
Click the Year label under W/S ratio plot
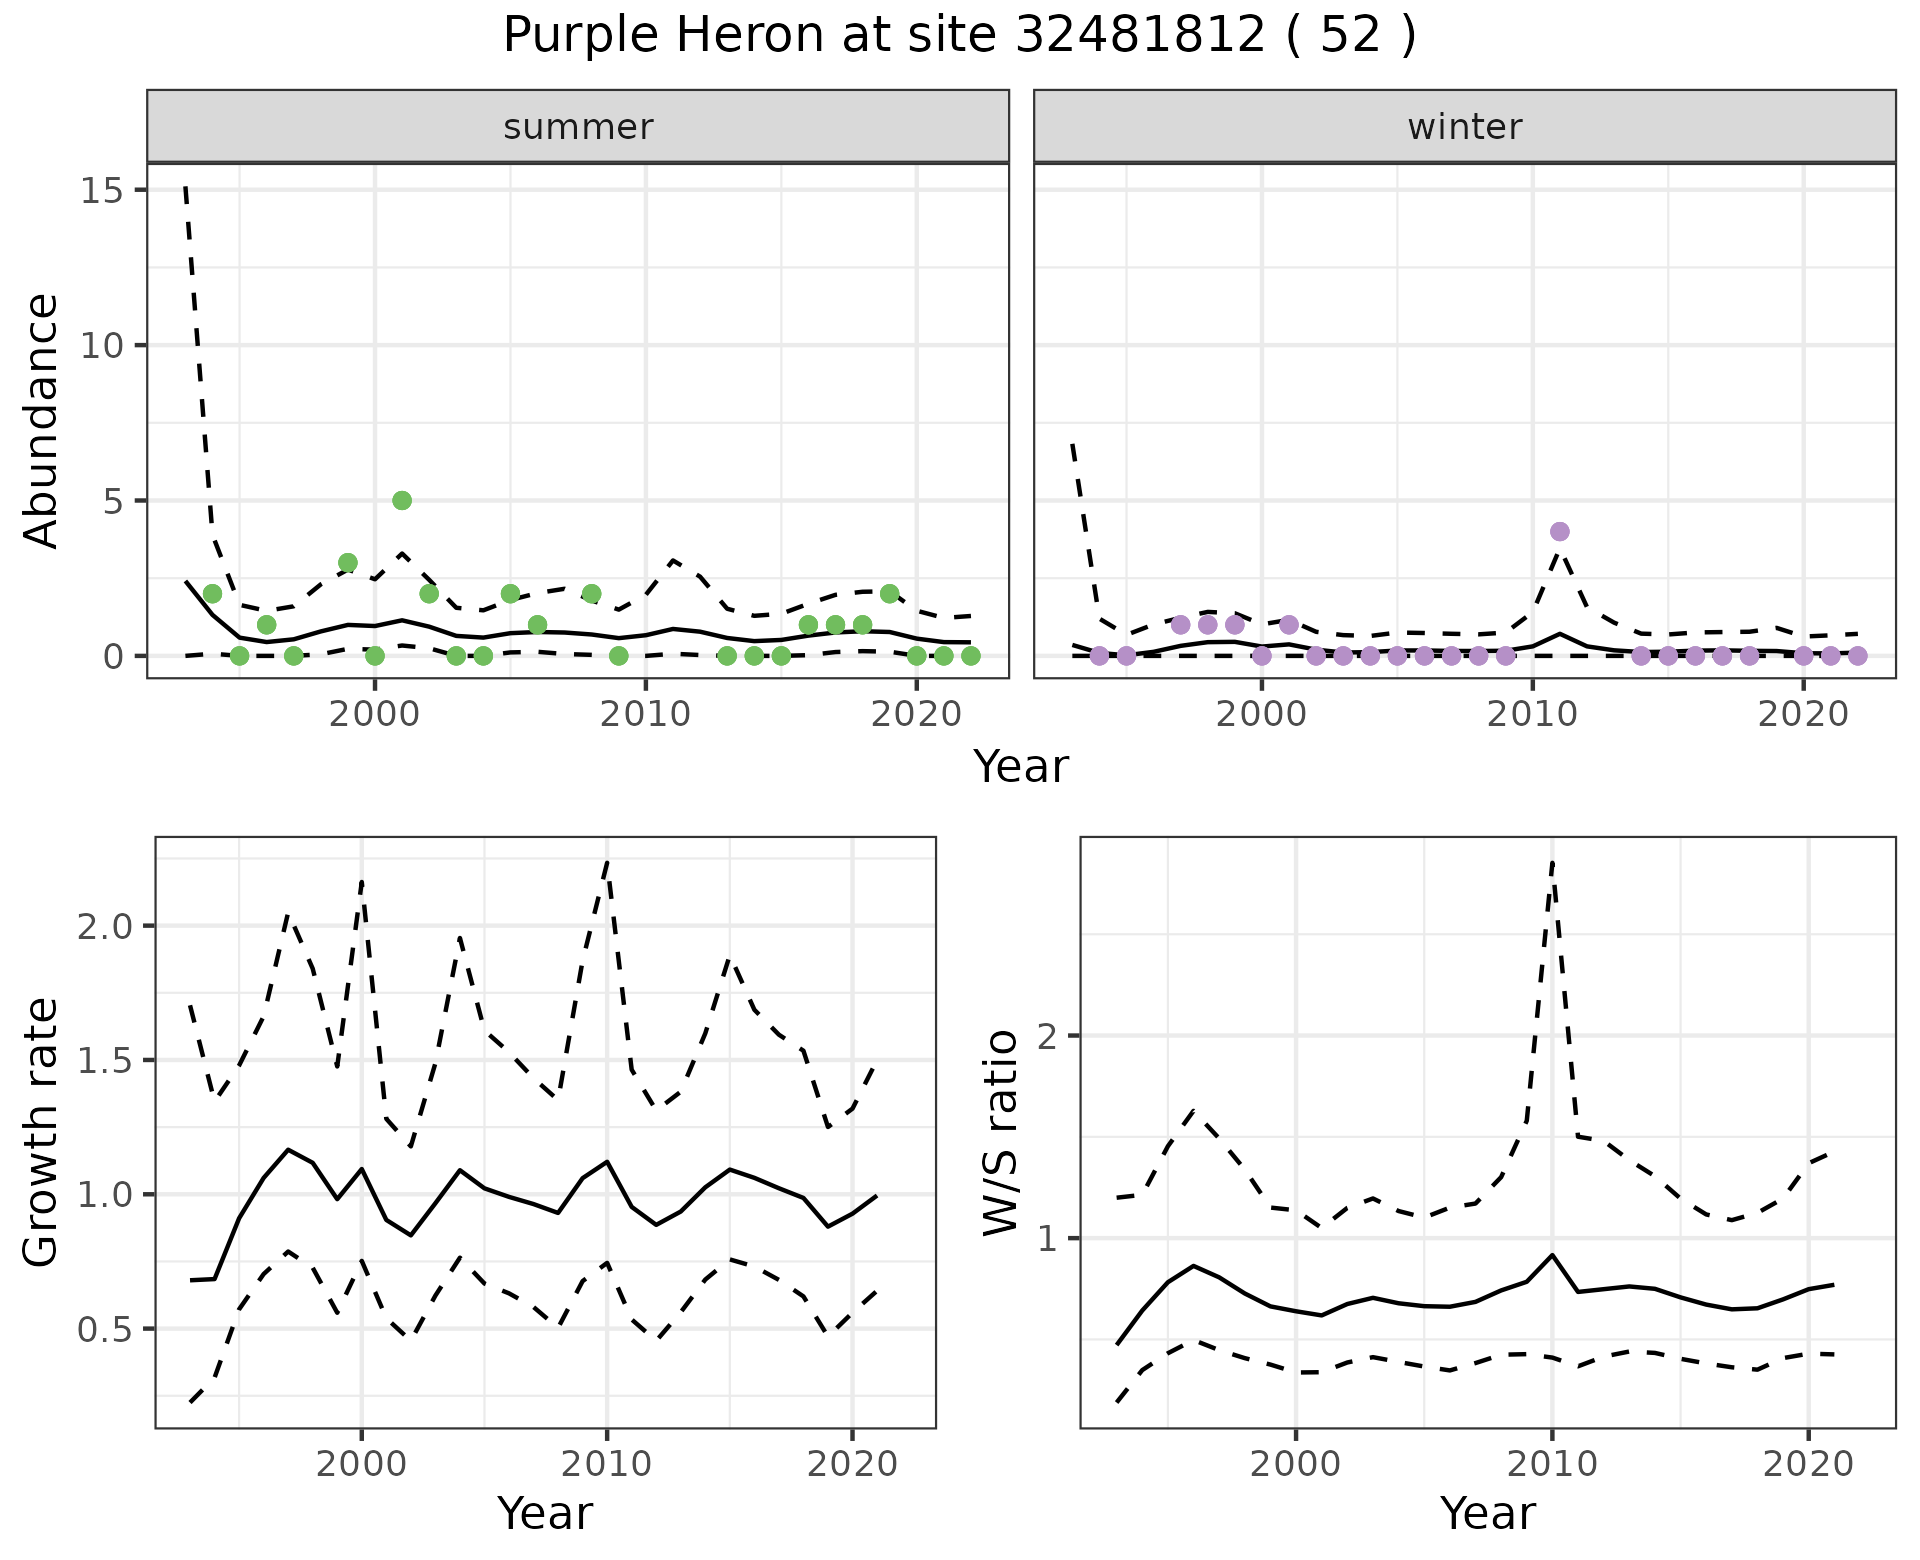tap(1487, 1513)
